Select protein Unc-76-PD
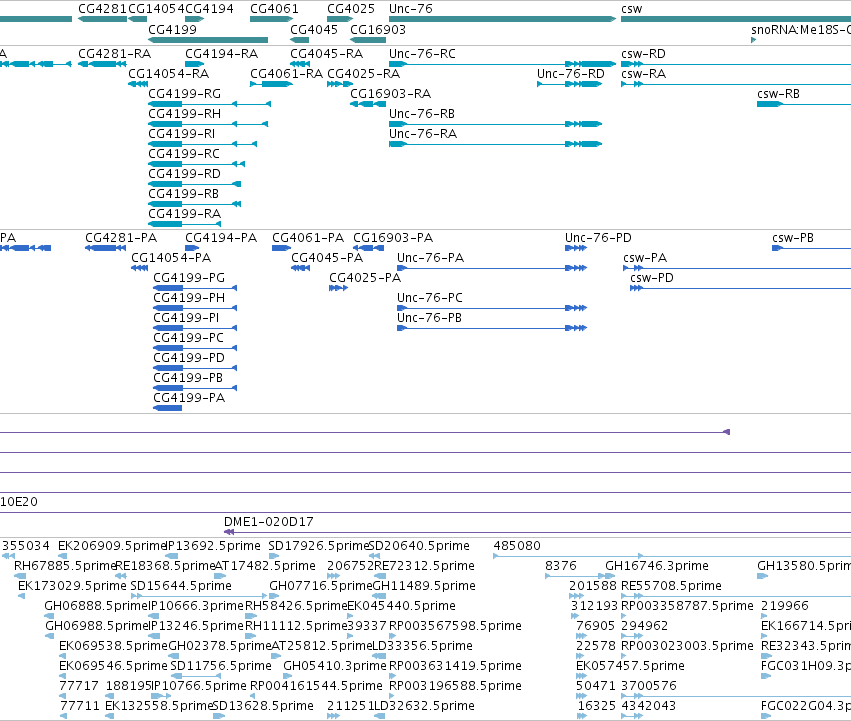This screenshot has width=851, height=721. pos(576,248)
